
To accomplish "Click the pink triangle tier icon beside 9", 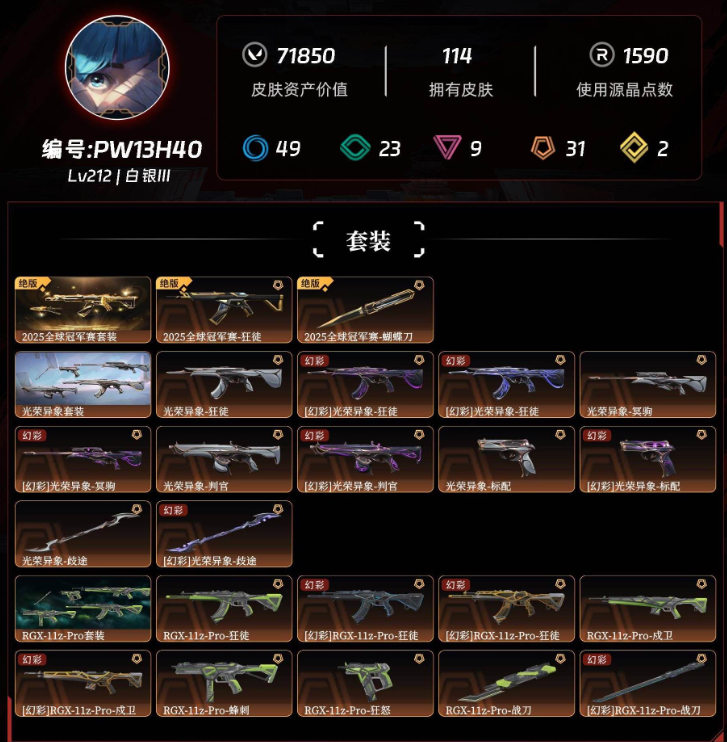I will (x=447, y=147).
